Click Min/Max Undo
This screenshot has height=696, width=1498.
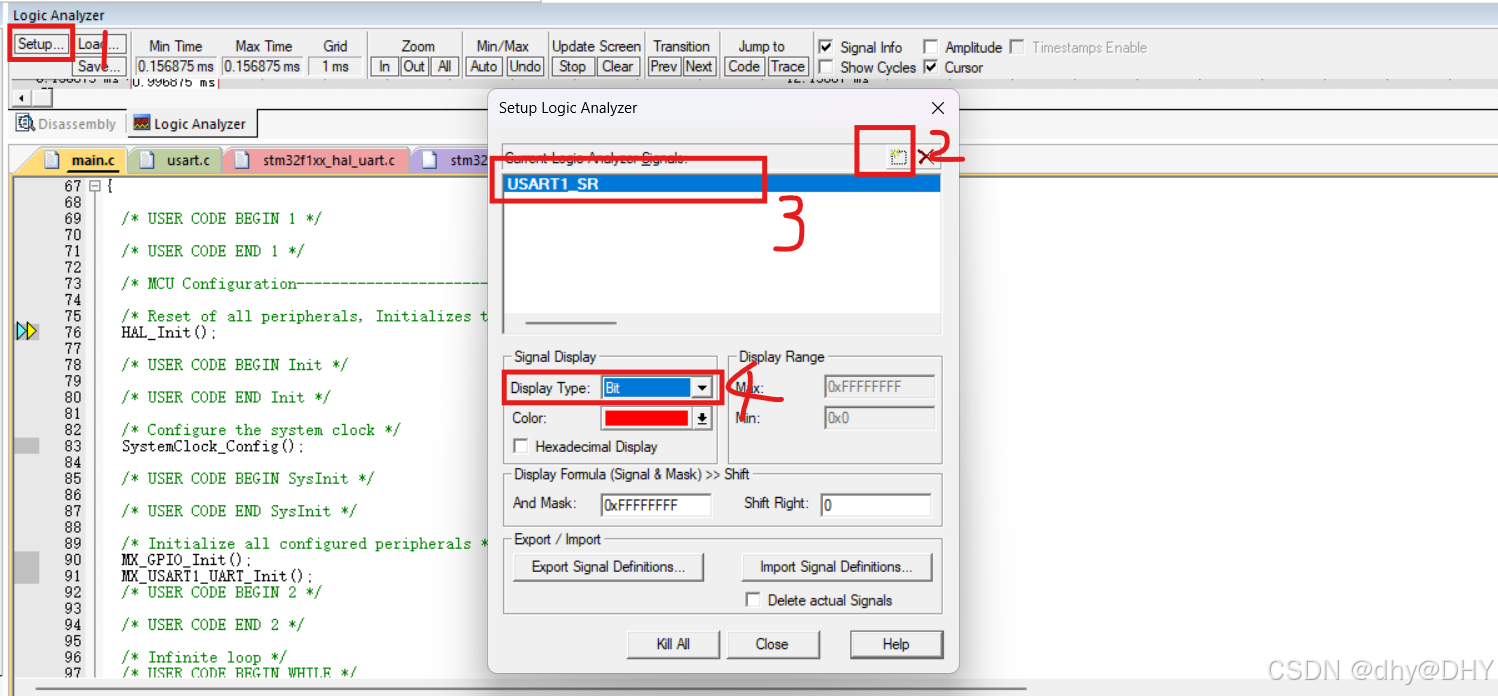pyautogui.click(x=525, y=66)
